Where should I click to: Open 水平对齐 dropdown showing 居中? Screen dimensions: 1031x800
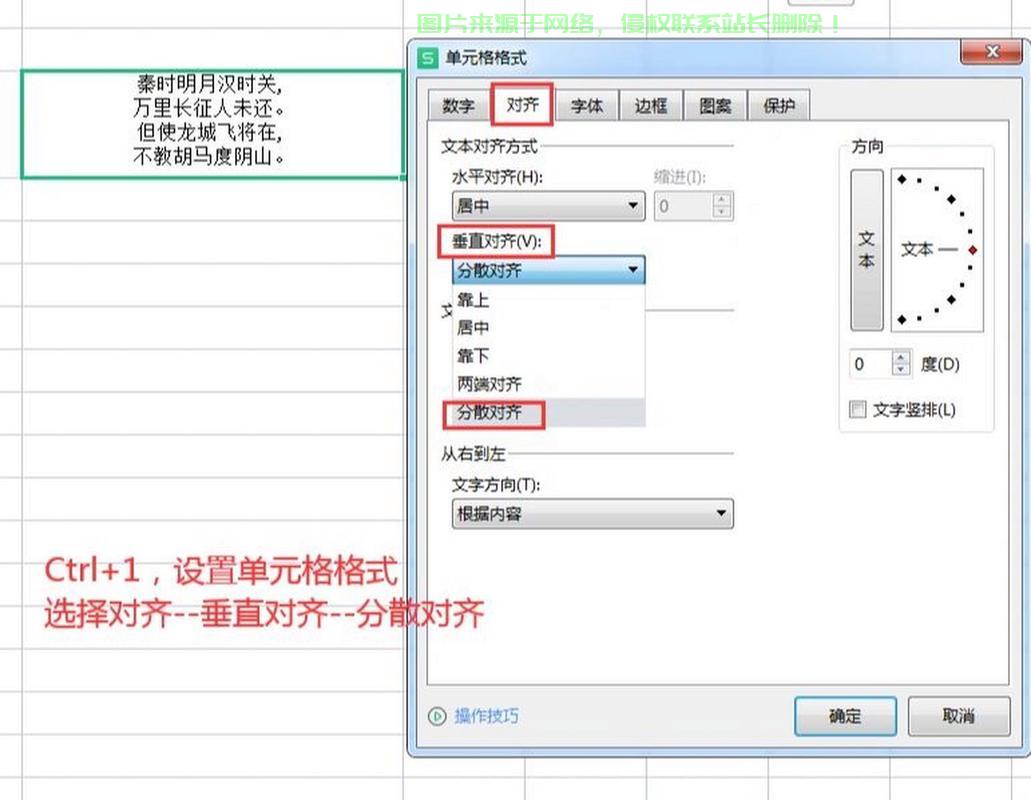pyautogui.click(x=548, y=206)
